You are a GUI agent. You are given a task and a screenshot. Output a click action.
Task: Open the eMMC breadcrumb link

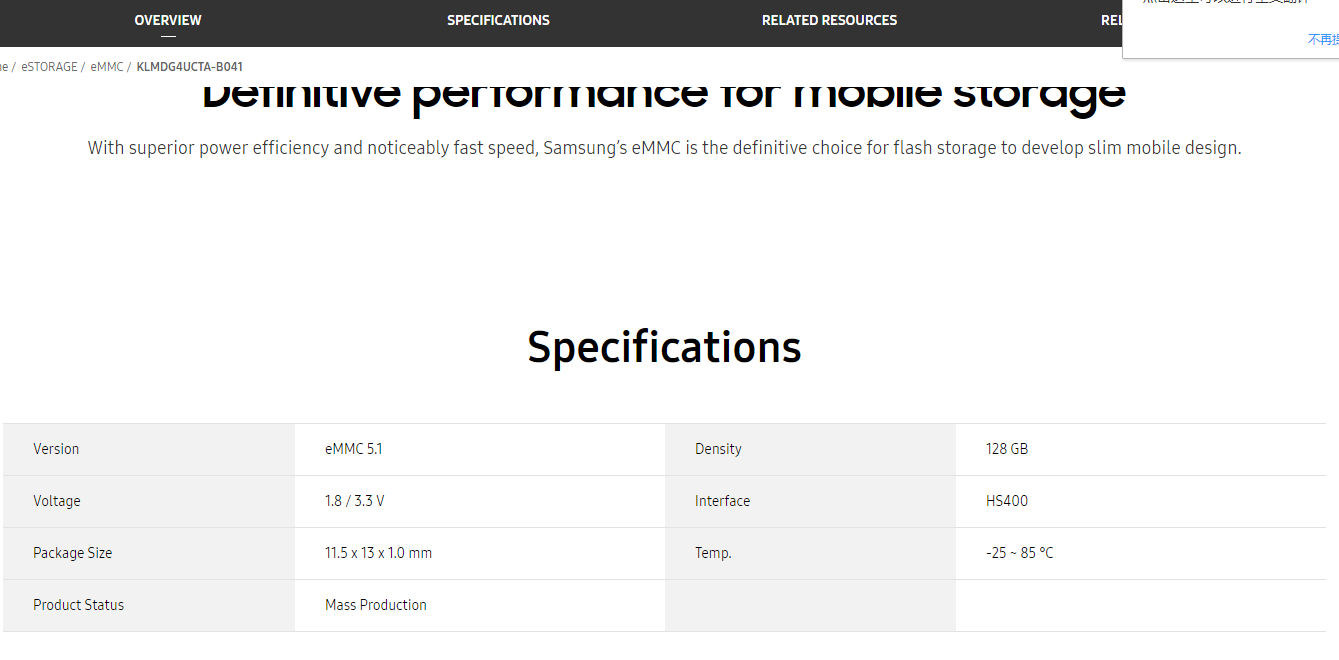click(x=107, y=67)
